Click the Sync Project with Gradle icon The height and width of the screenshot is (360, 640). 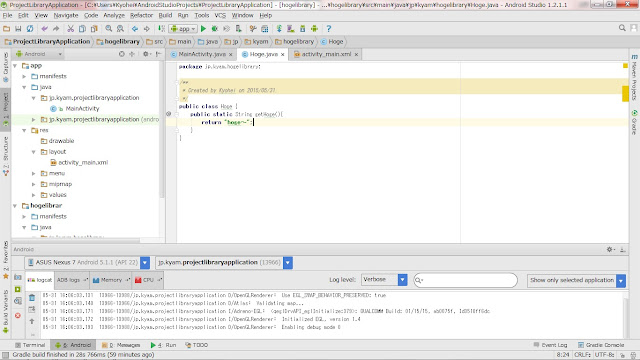[x=279, y=29]
